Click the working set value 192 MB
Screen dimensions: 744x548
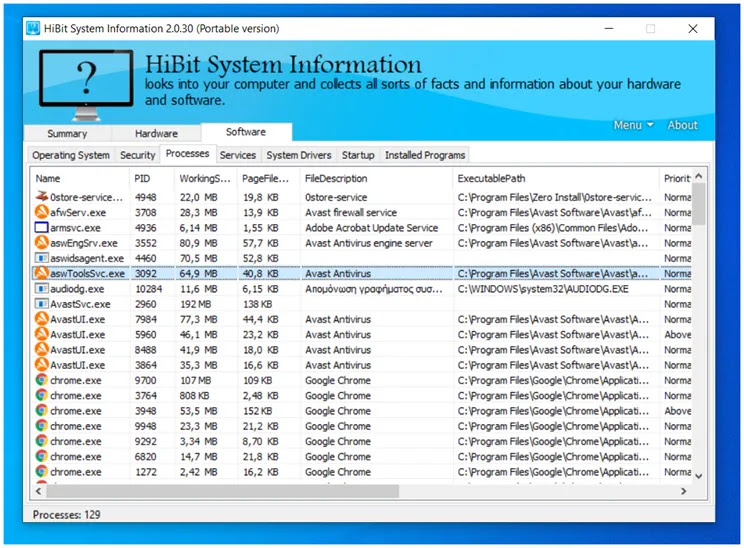[x=195, y=304]
